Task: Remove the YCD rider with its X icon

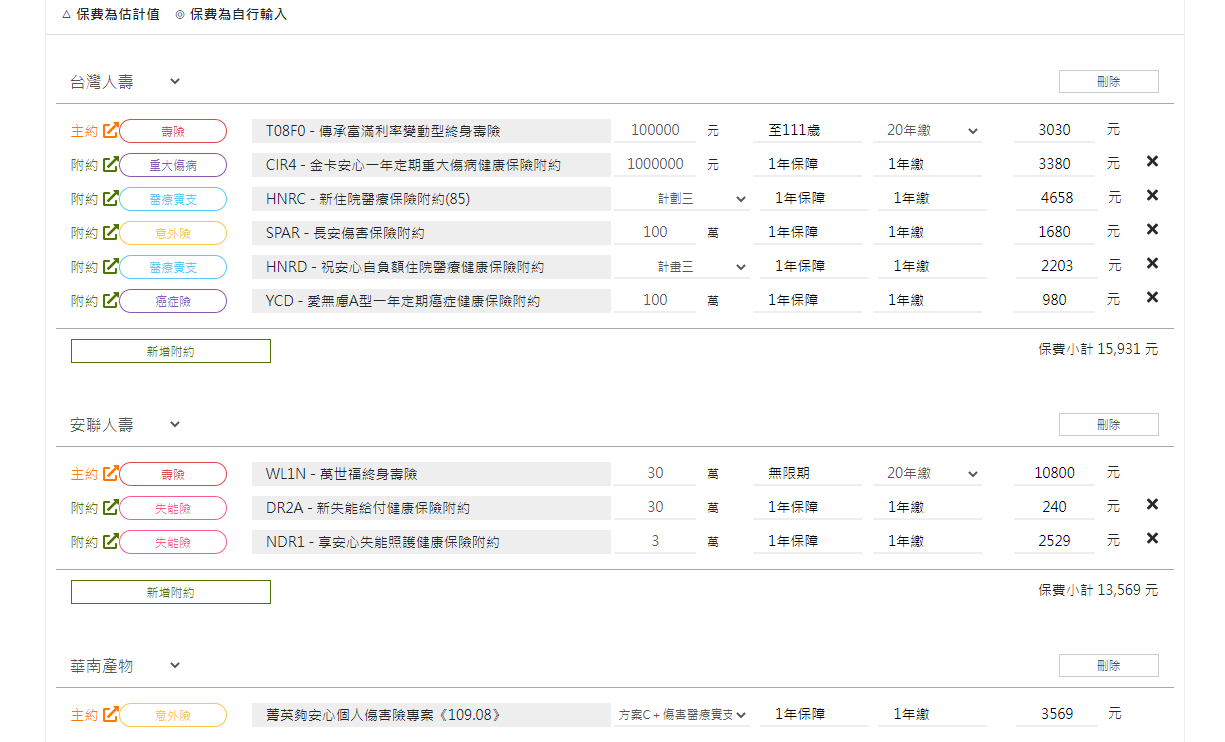Action: 1152,298
